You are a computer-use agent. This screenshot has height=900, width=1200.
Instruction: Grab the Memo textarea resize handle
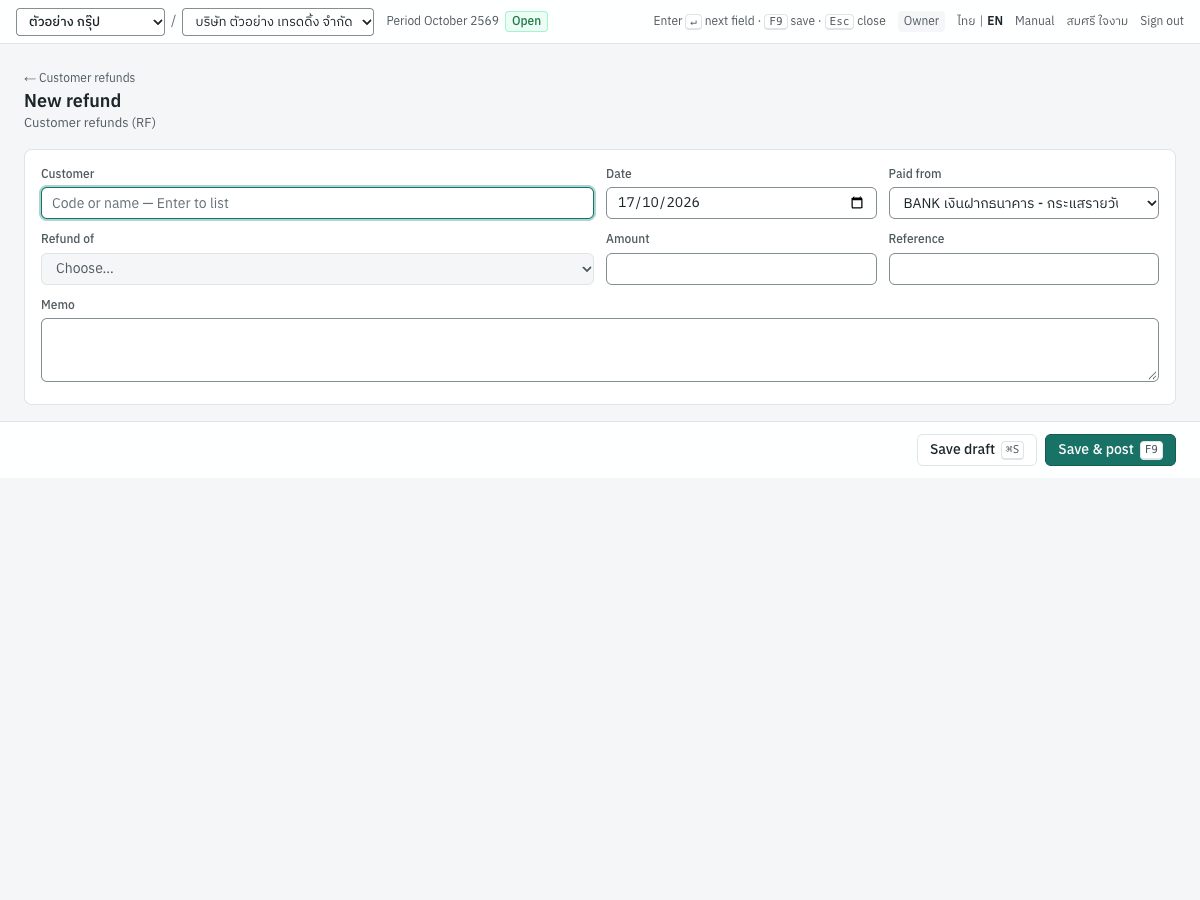1152,375
